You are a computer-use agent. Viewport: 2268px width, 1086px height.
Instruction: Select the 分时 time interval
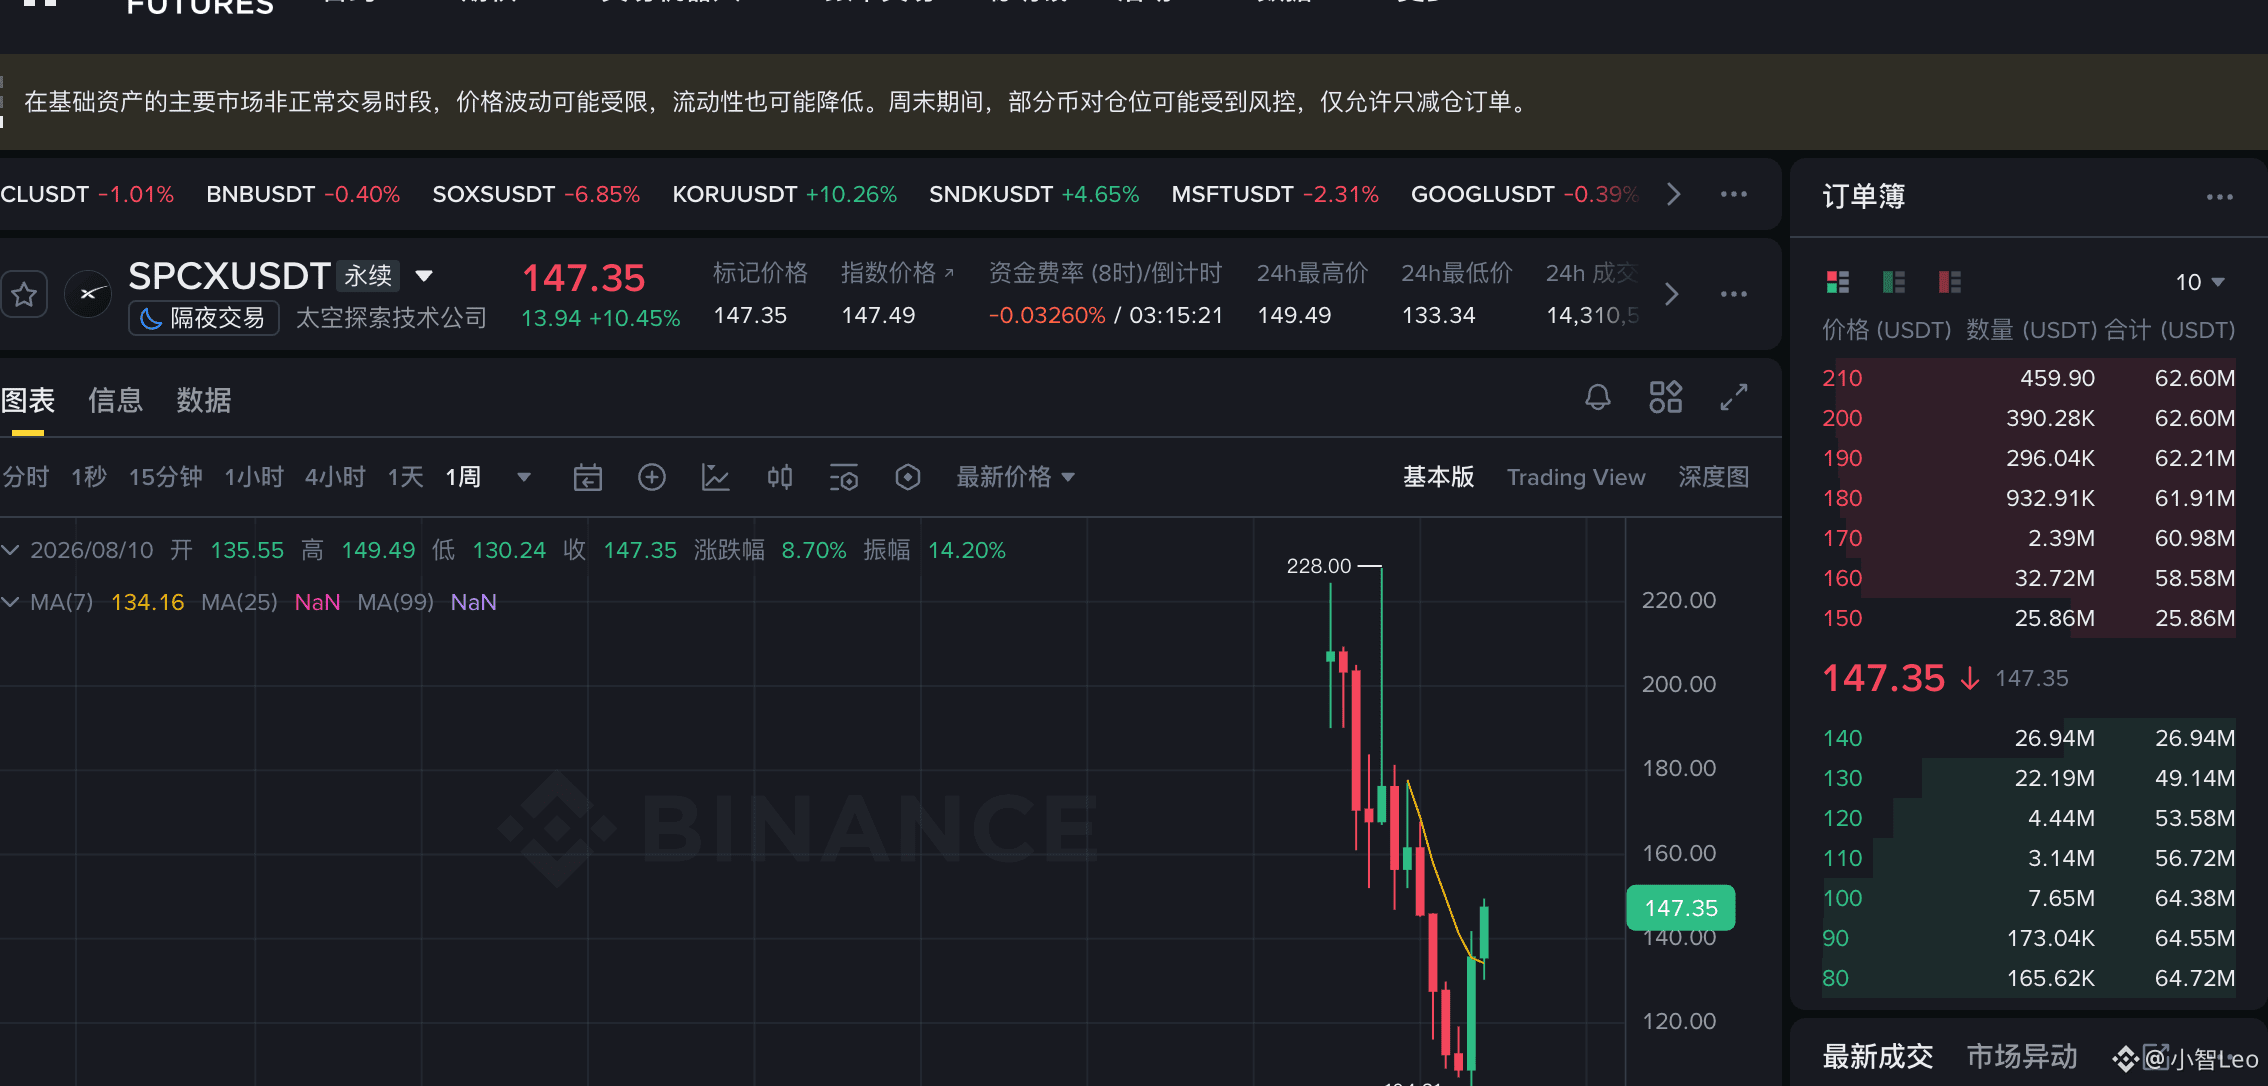26,477
